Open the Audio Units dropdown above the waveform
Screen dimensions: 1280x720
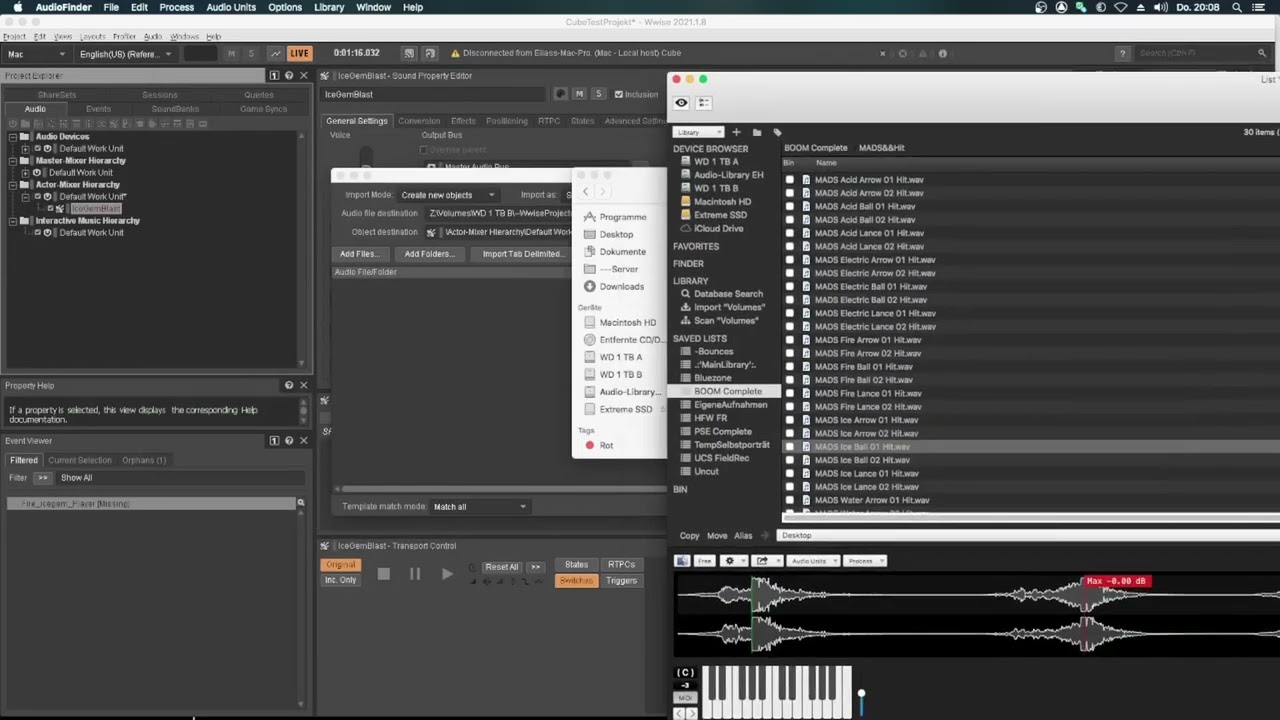(812, 561)
